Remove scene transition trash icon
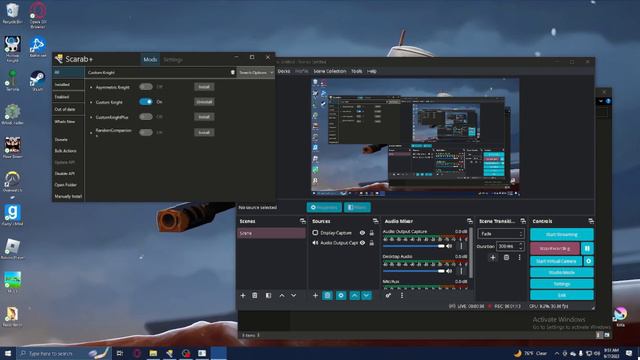This screenshot has width=640, height=360. pos(506,258)
